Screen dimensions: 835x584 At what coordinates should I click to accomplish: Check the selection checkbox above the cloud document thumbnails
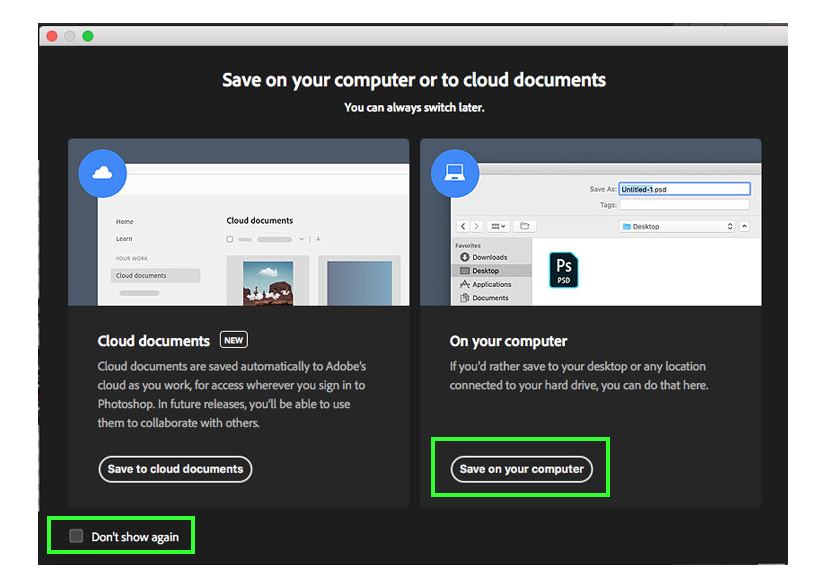(x=230, y=239)
